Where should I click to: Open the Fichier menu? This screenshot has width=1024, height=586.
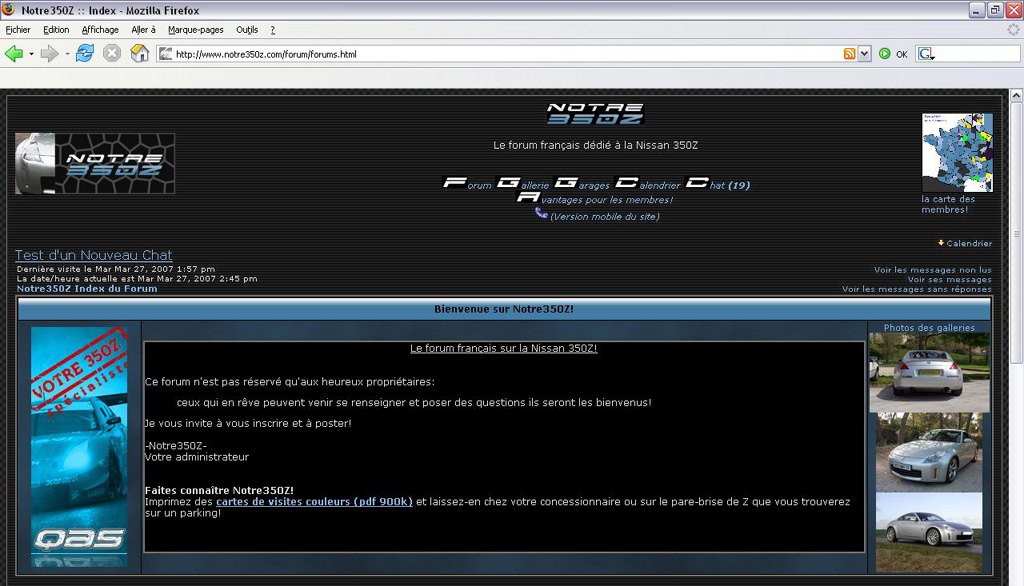[x=18, y=30]
